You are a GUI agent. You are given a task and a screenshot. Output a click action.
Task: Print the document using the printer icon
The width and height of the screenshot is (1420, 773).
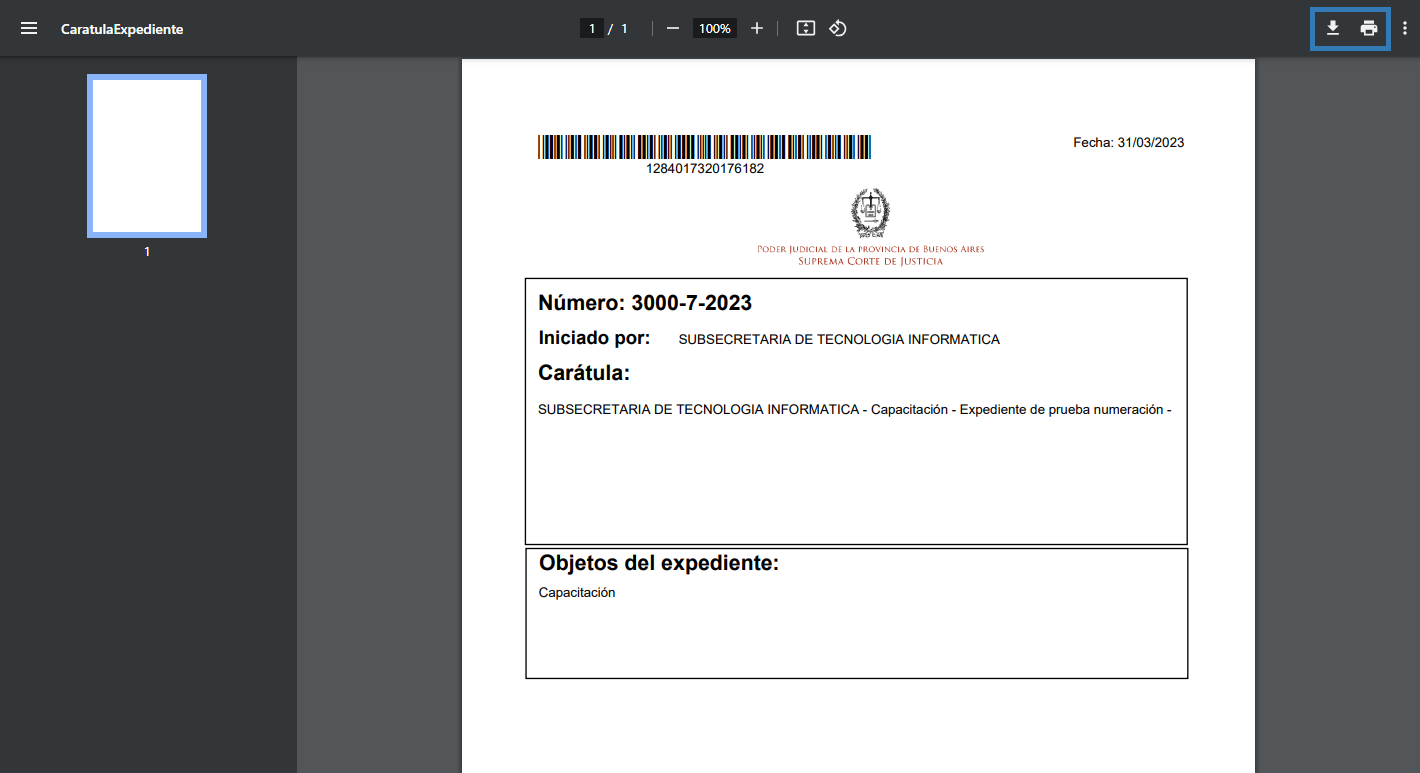click(x=1369, y=29)
